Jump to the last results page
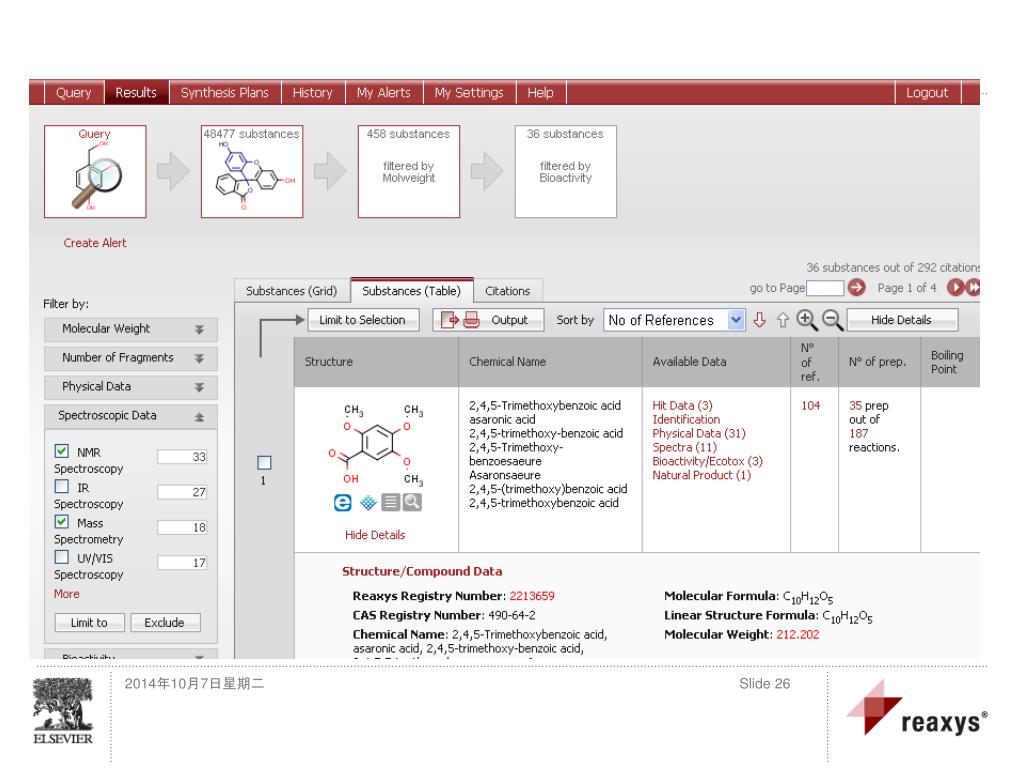 pyautogui.click(x=972, y=287)
